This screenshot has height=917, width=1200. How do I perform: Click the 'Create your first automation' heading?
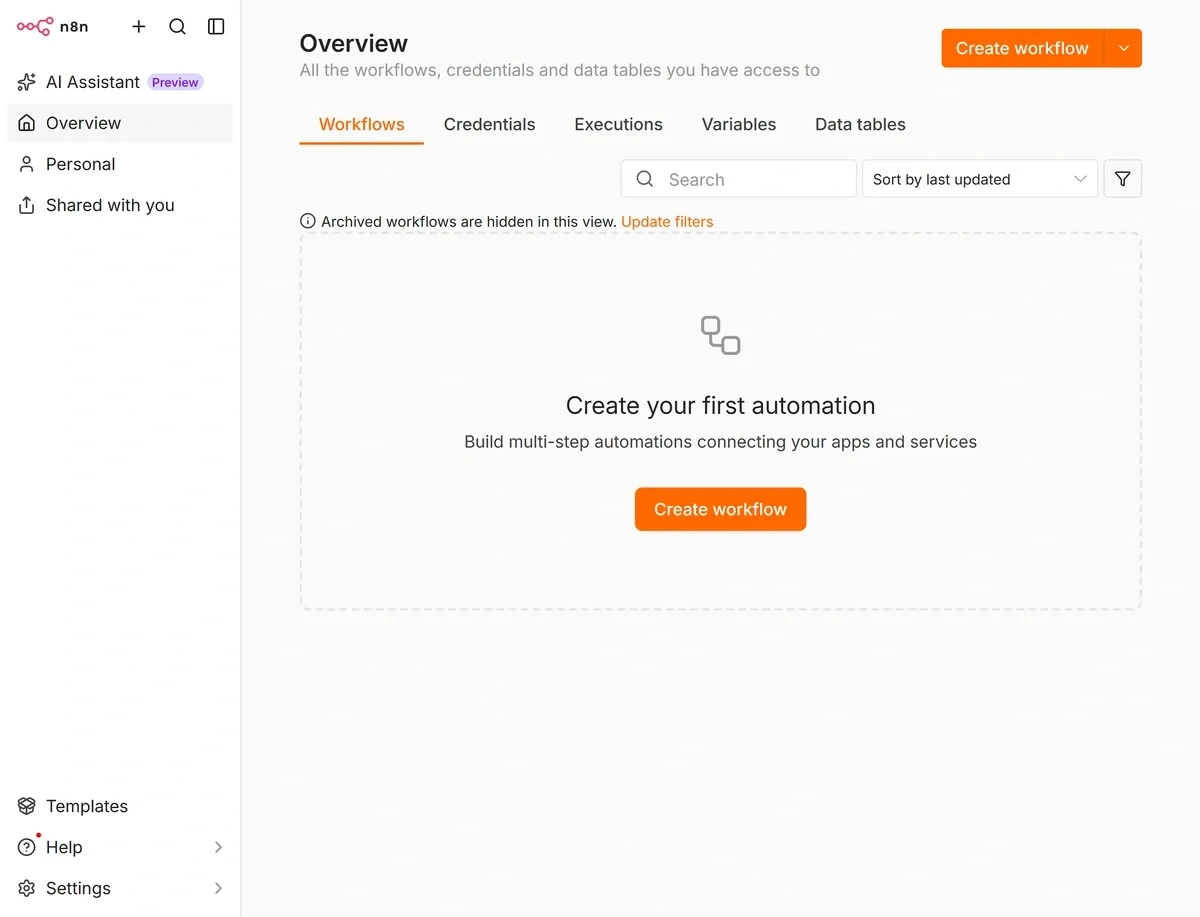[x=720, y=405]
